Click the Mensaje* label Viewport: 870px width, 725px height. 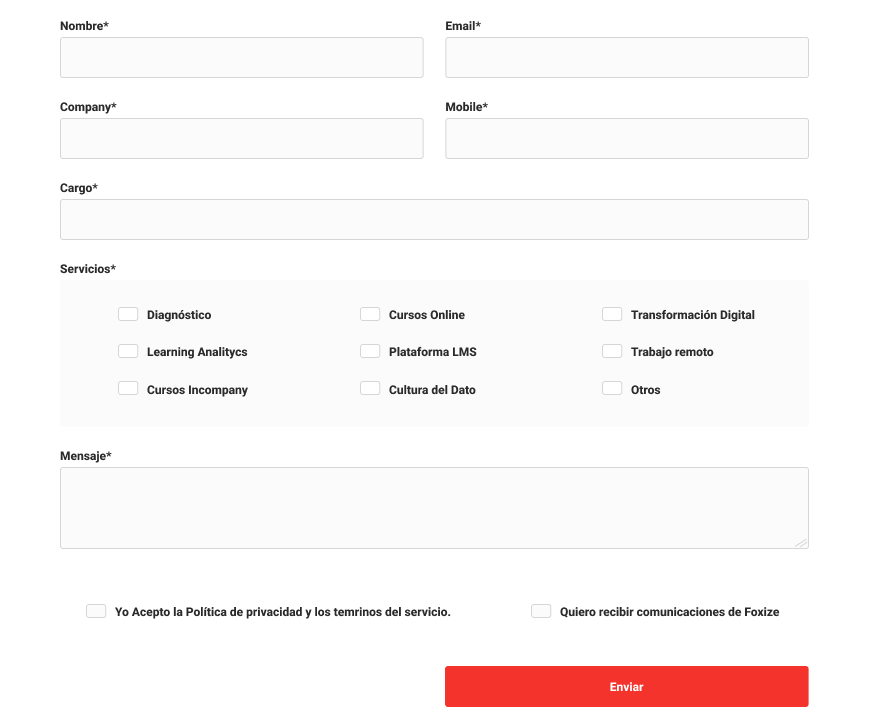point(85,456)
